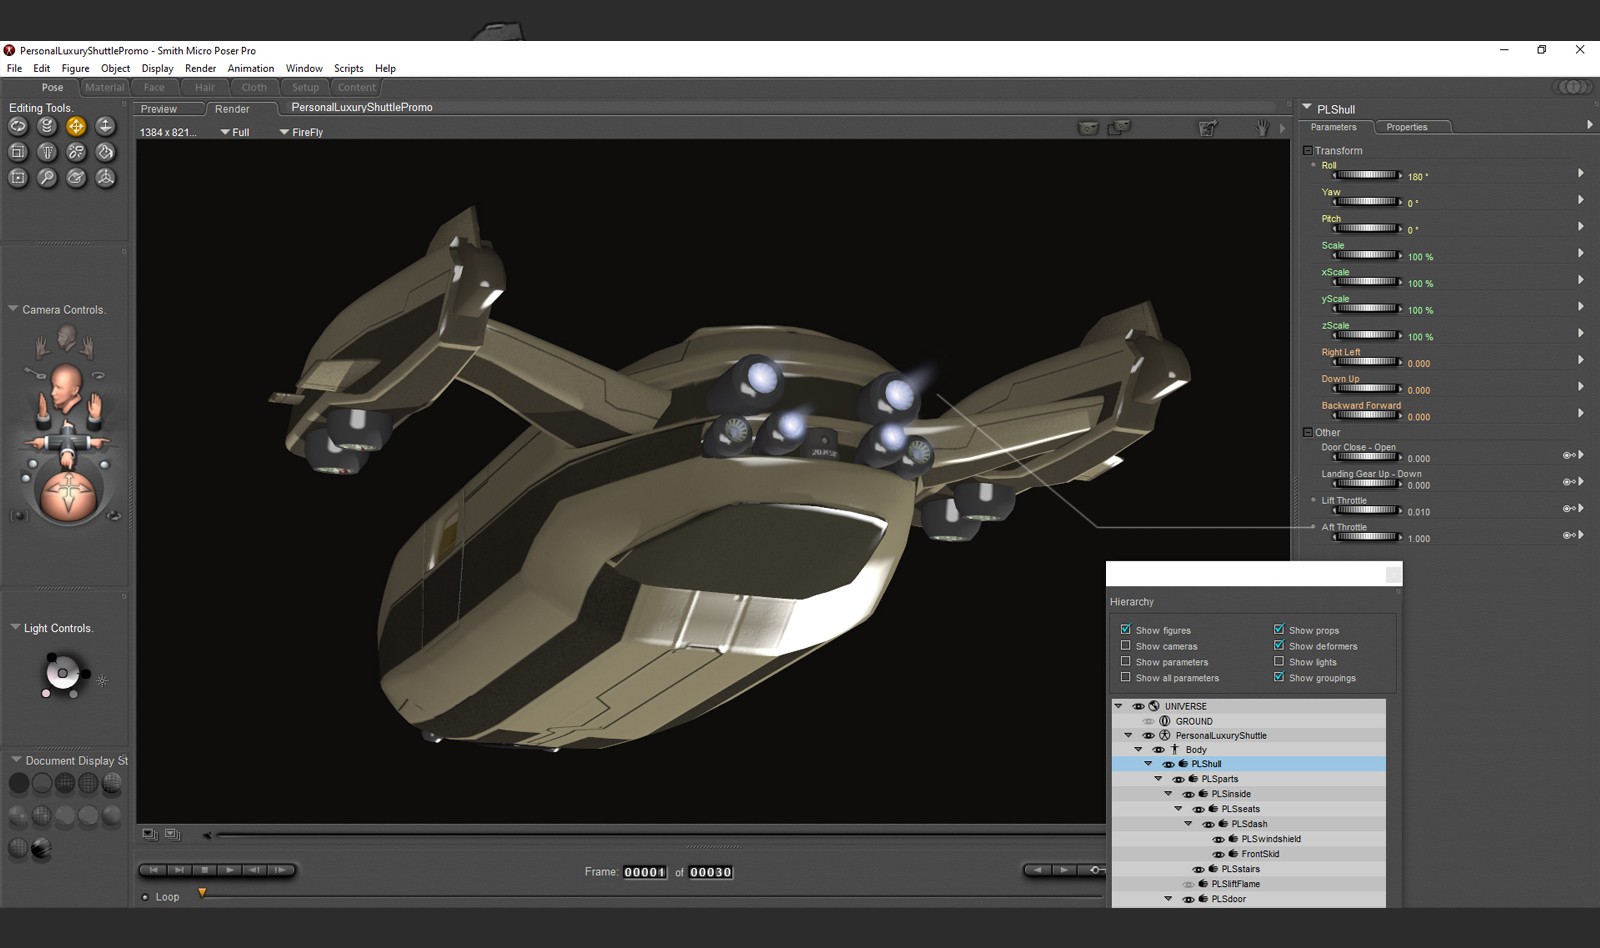Pick the Direct Manipulation tool
The width and height of the screenshot is (1600, 948).
[105, 178]
